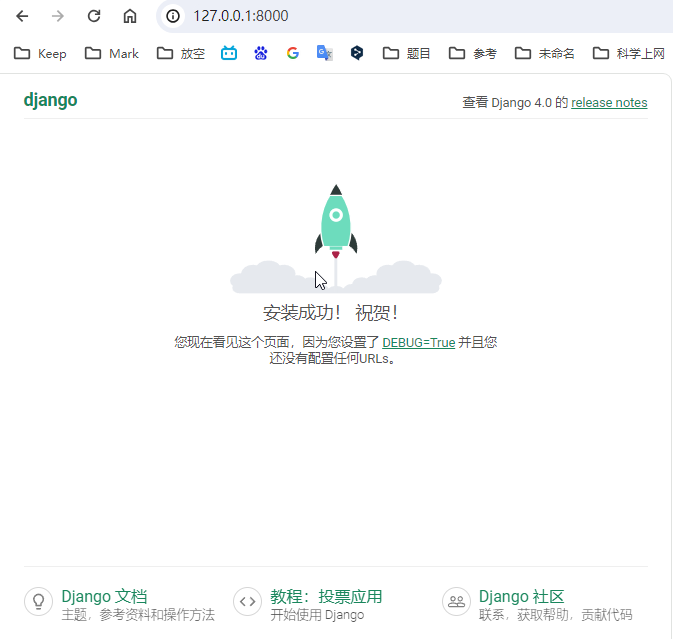Open the Keep bookmarks folder

(40, 54)
